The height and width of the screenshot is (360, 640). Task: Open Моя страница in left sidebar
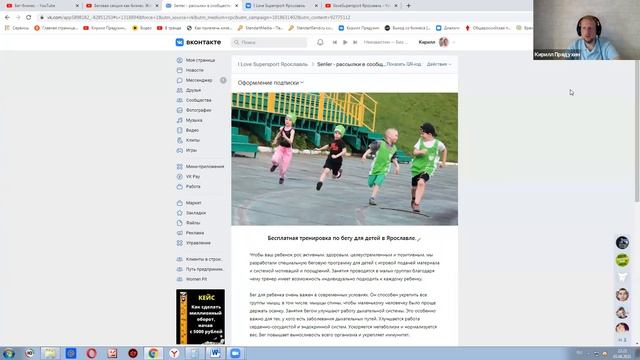[200, 60]
